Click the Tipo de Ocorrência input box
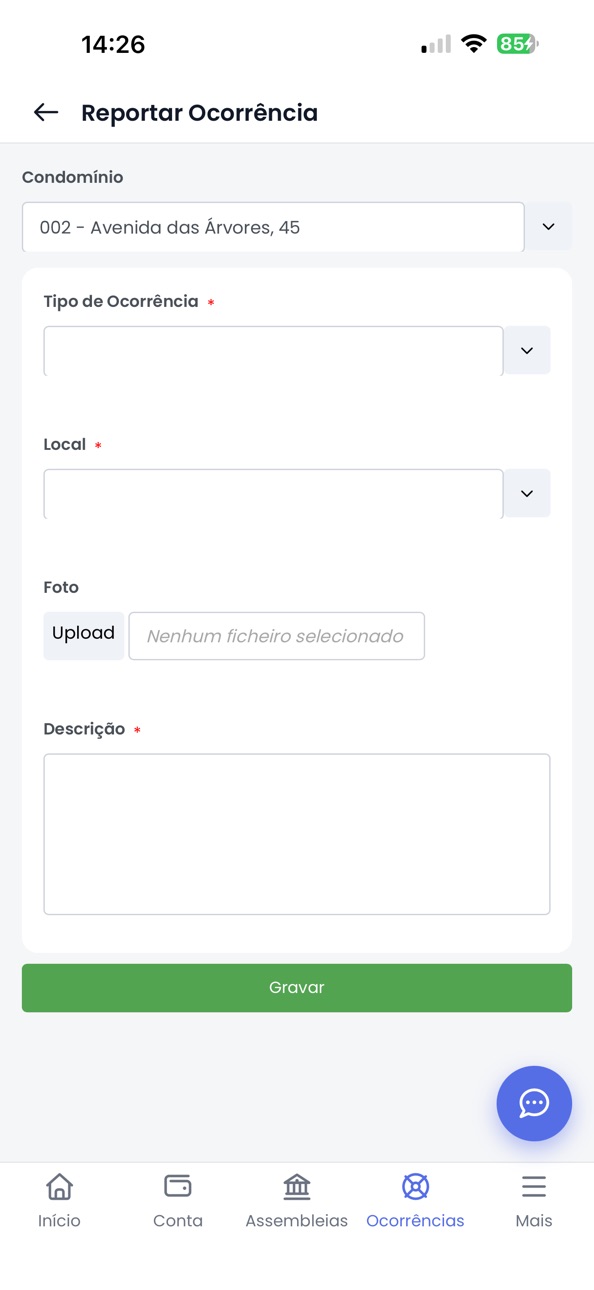594x1290 pixels. 273,351
